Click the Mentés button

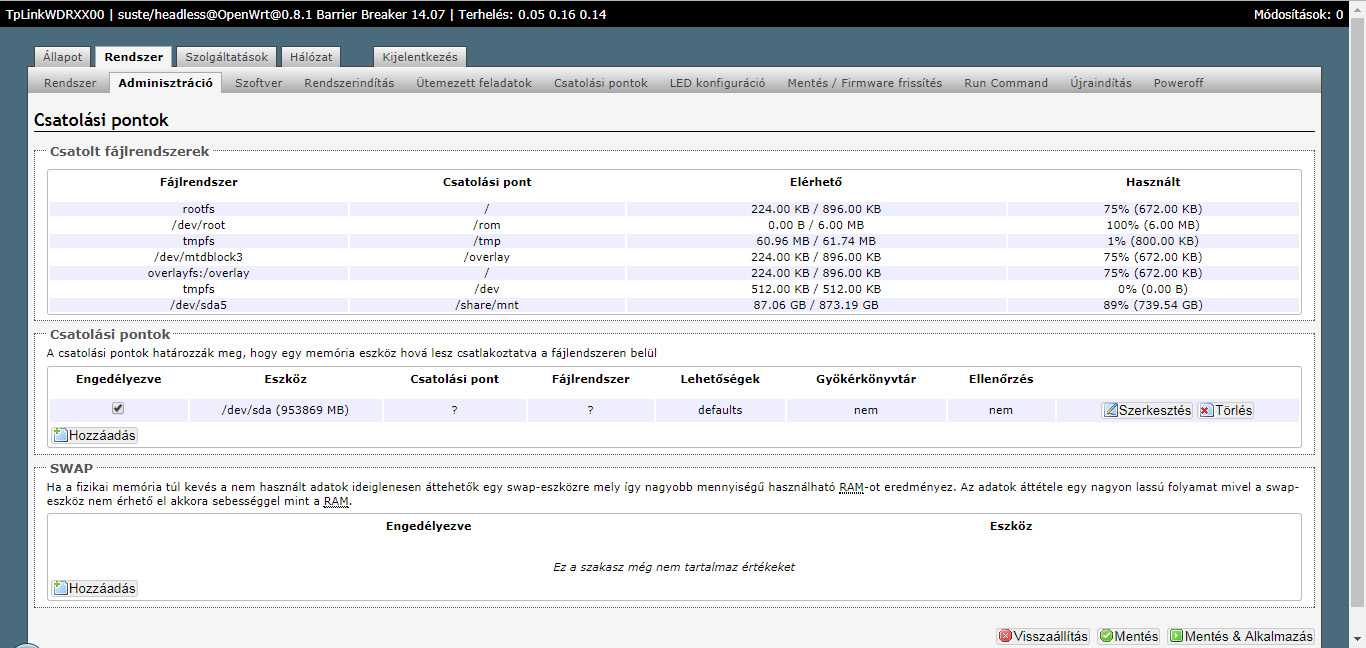click(x=1128, y=636)
